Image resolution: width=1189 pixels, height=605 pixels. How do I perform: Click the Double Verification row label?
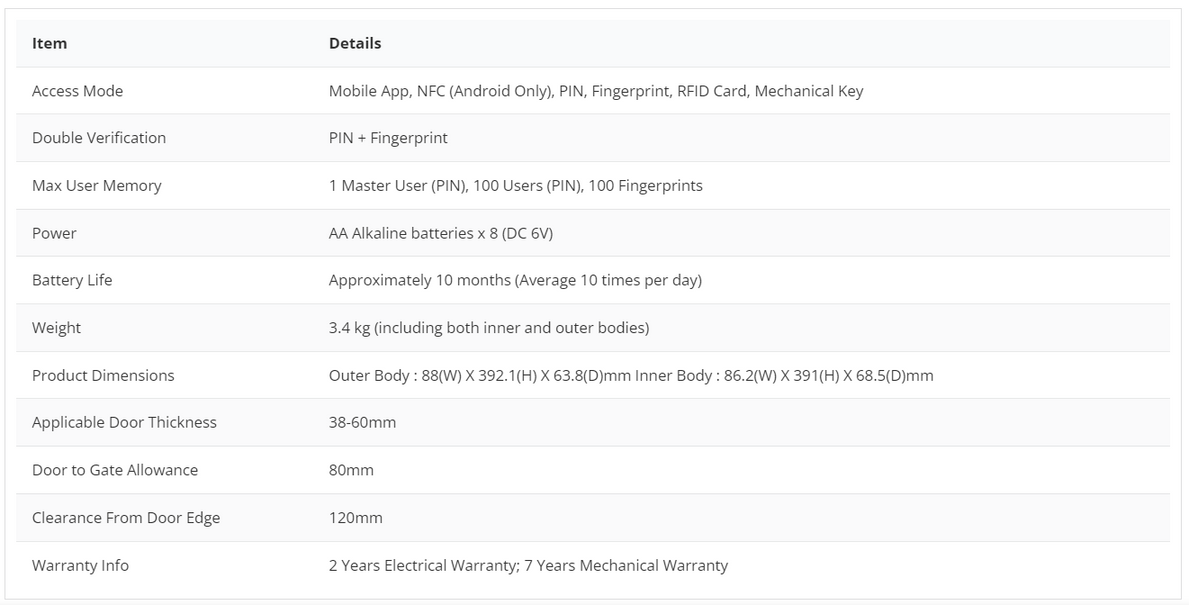(99, 138)
